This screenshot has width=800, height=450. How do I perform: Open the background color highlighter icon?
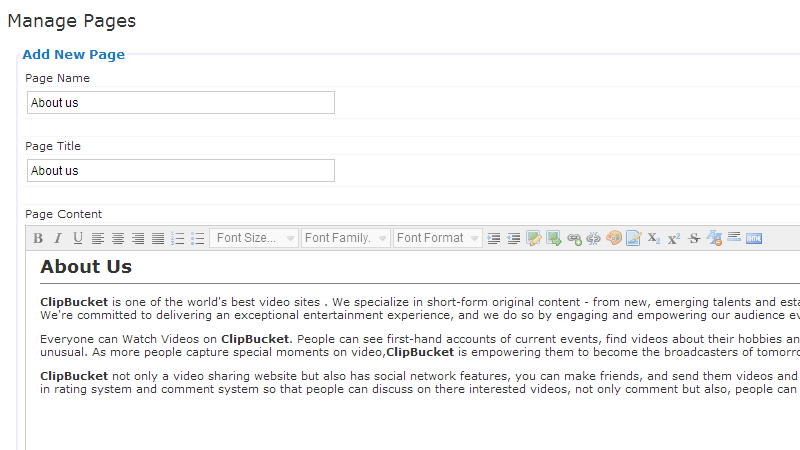coord(634,238)
